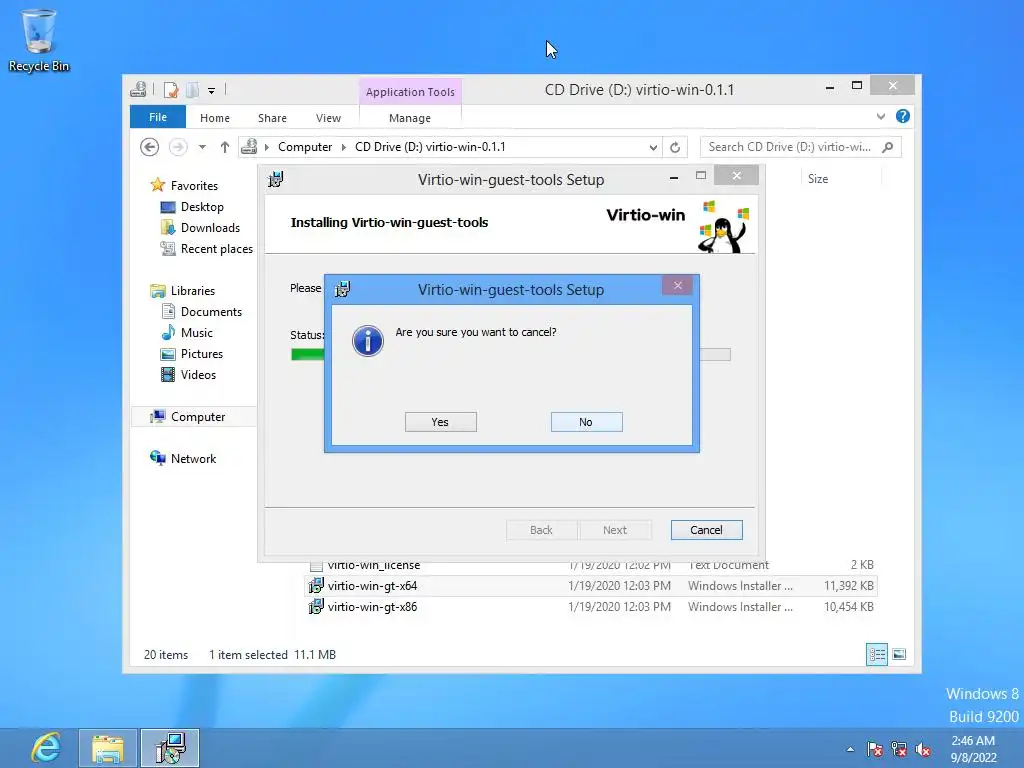Viewport: 1024px width, 768px height.
Task: Go up one folder level
Action: point(225,147)
